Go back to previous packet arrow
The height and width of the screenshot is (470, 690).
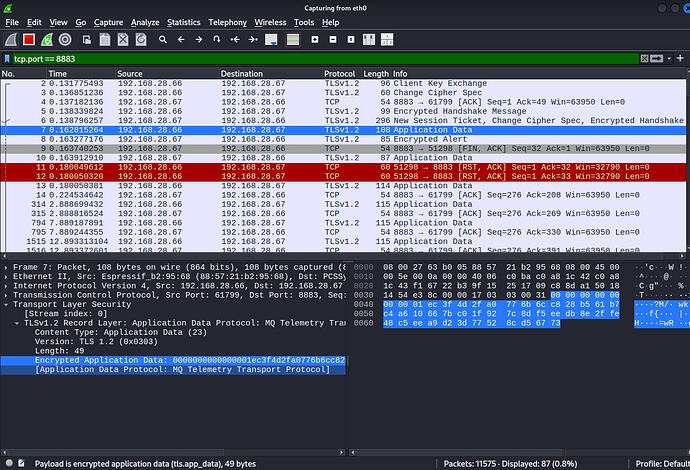181,40
